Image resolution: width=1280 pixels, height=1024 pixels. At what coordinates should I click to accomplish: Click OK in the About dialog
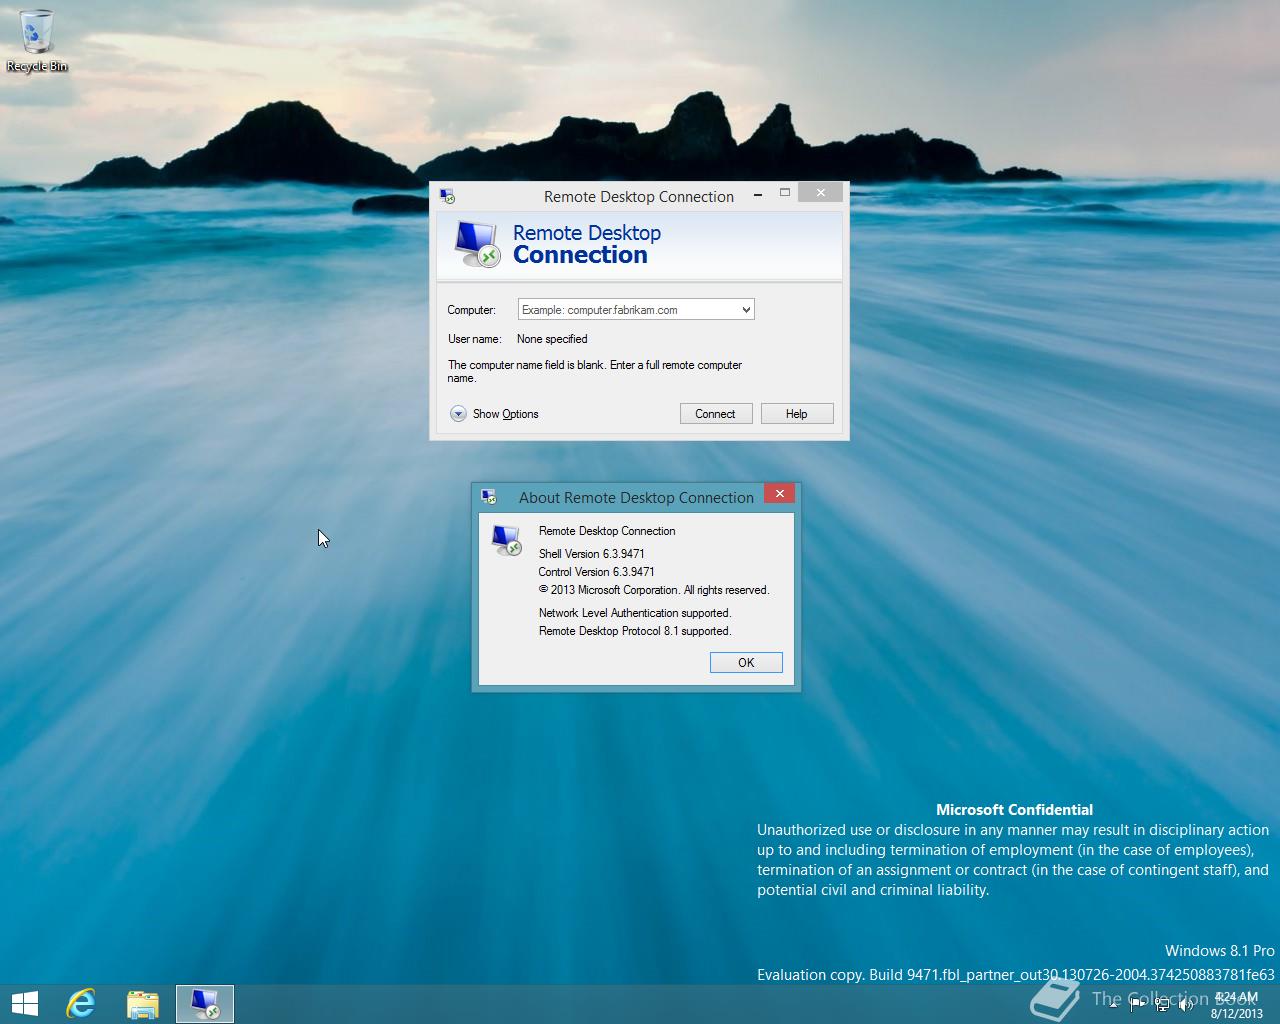[x=746, y=663]
